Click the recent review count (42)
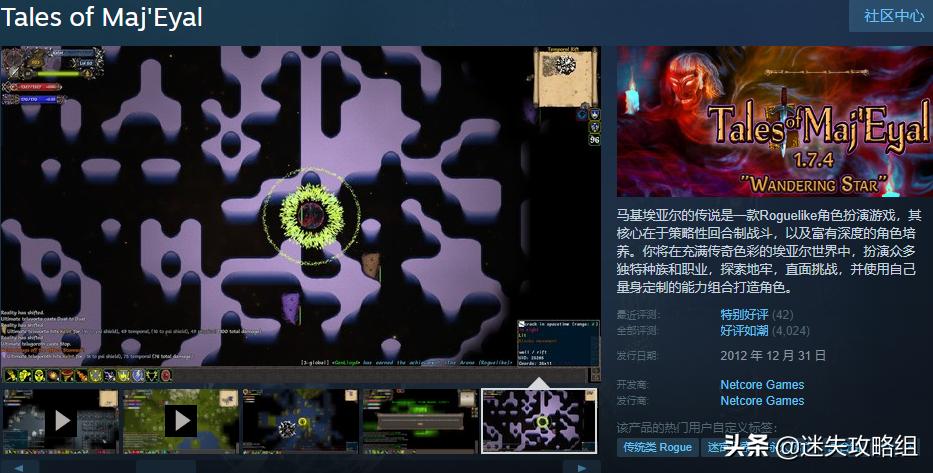This screenshot has width=933, height=473. (x=782, y=314)
